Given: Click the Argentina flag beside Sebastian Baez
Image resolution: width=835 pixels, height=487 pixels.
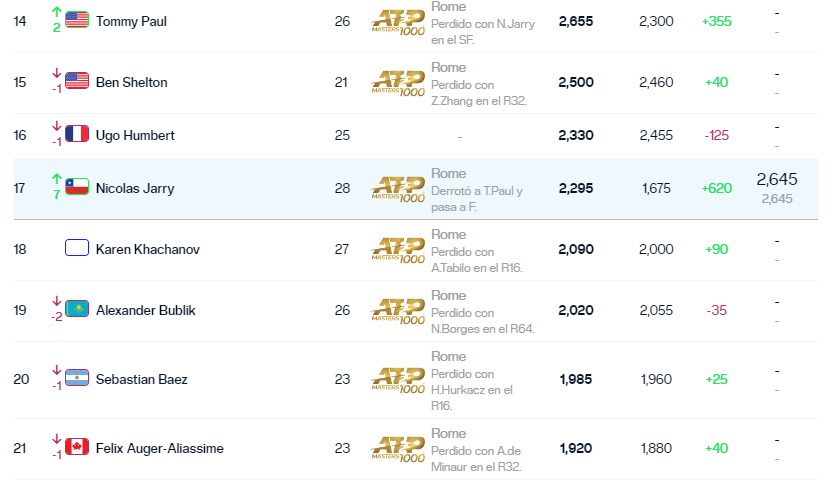Looking at the screenshot, I should [x=77, y=378].
